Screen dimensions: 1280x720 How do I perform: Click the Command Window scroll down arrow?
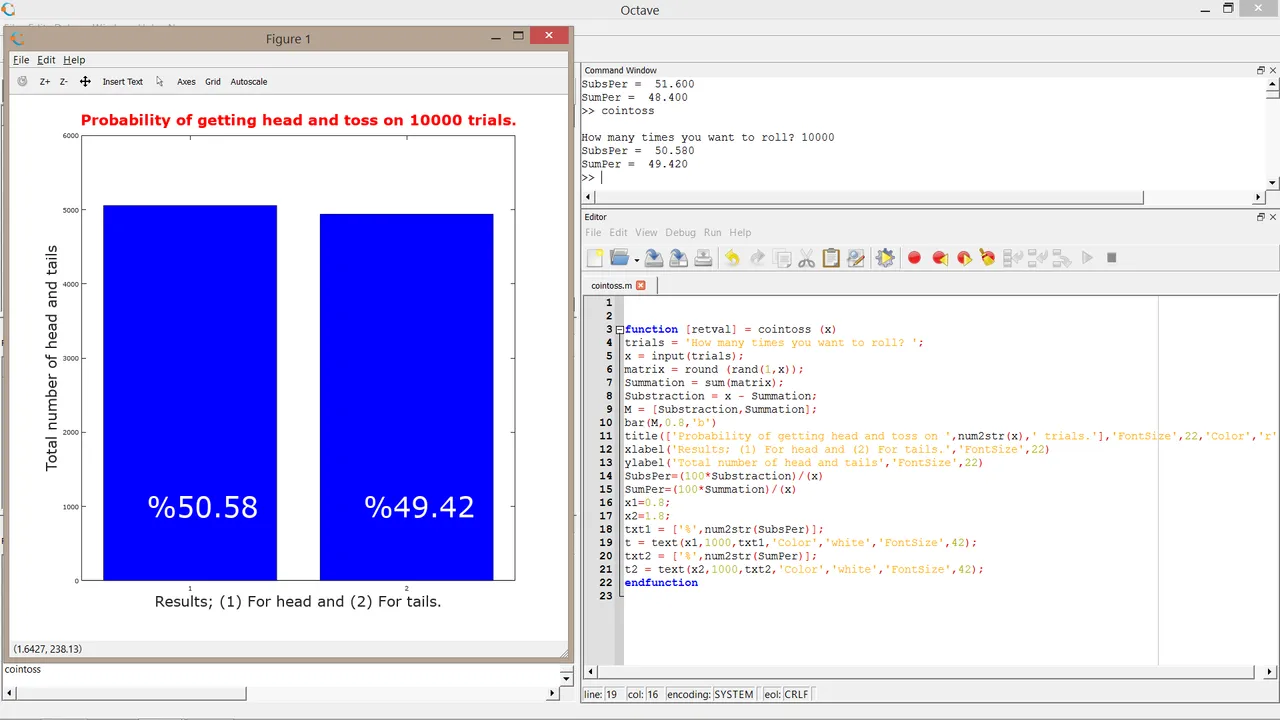tap(1272, 183)
